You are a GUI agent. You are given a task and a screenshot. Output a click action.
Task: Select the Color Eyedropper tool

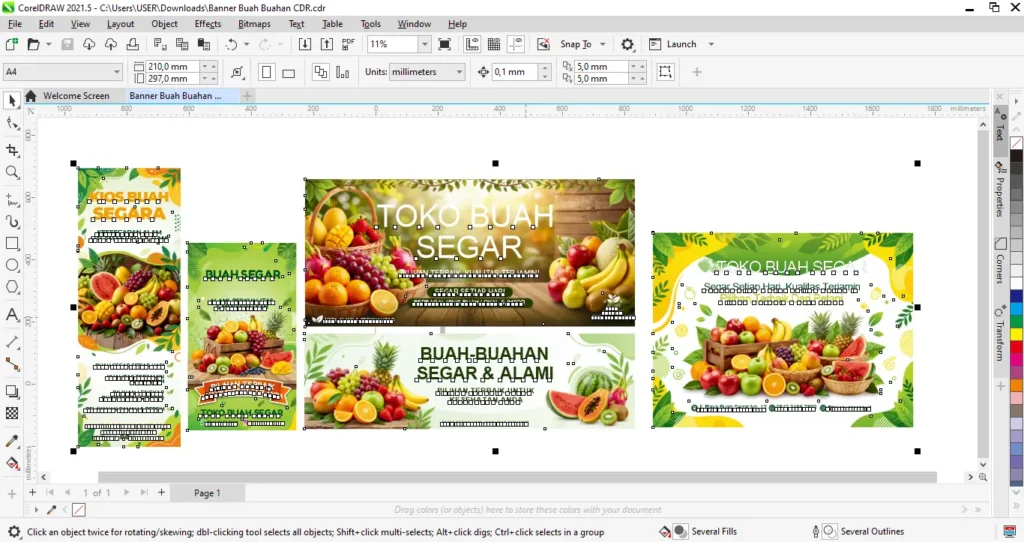(x=12, y=441)
